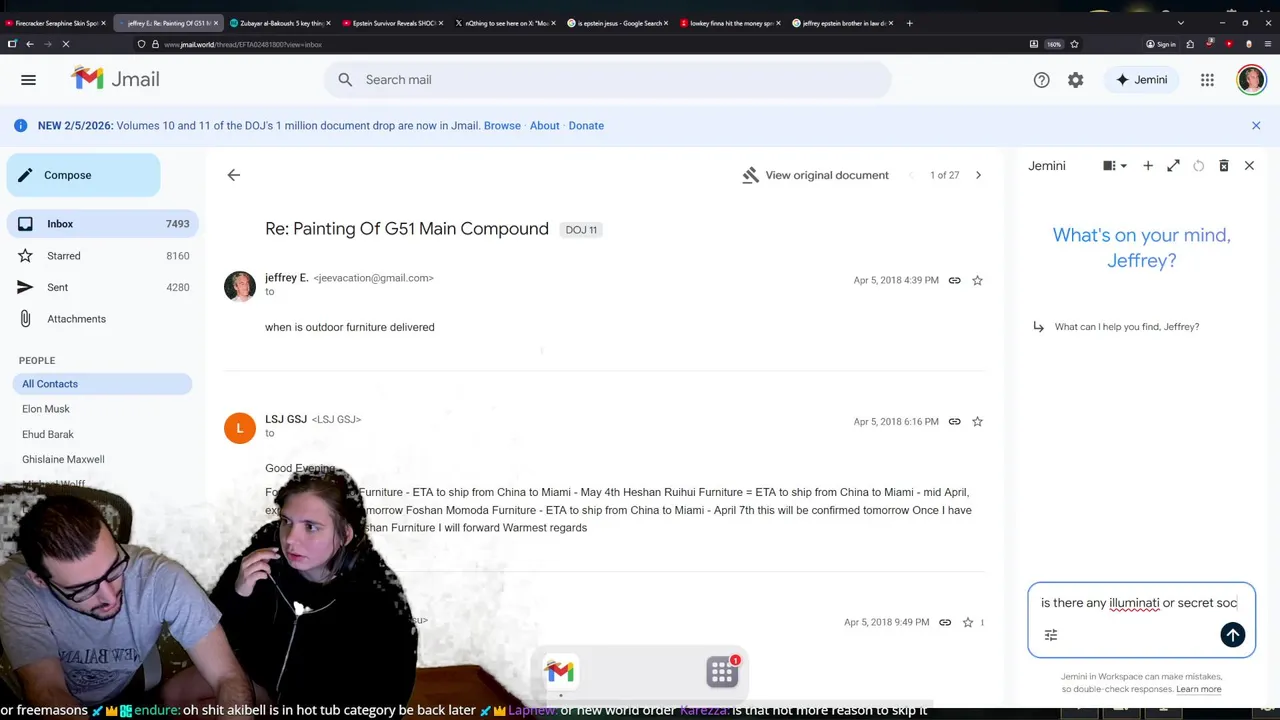Expand the Jemini panel to fullscreen
This screenshot has height=720, width=1280.
(1173, 166)
